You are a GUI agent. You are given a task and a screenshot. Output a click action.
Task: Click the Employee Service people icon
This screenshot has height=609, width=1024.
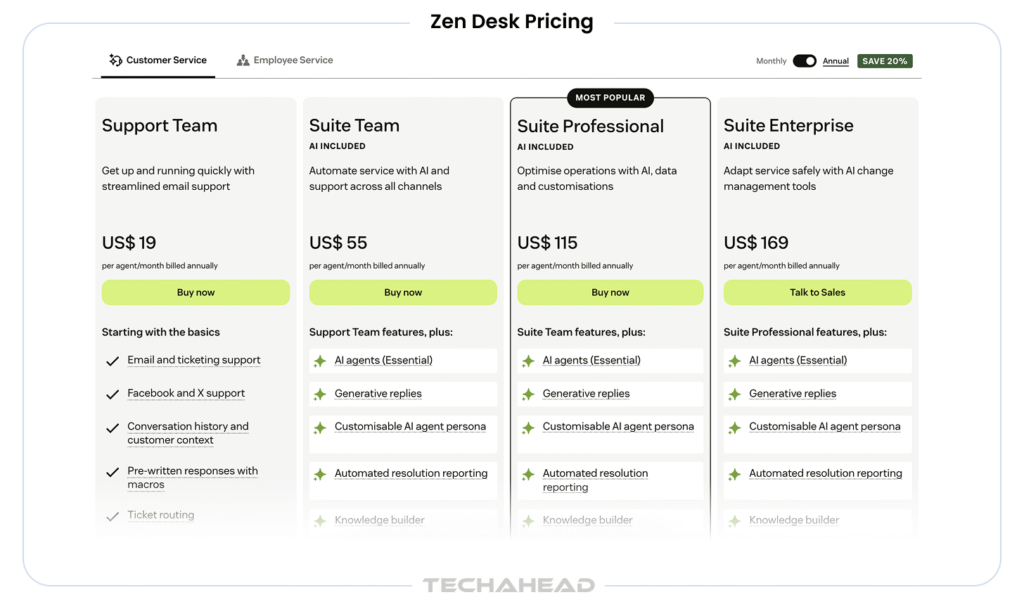click(243, 61)
